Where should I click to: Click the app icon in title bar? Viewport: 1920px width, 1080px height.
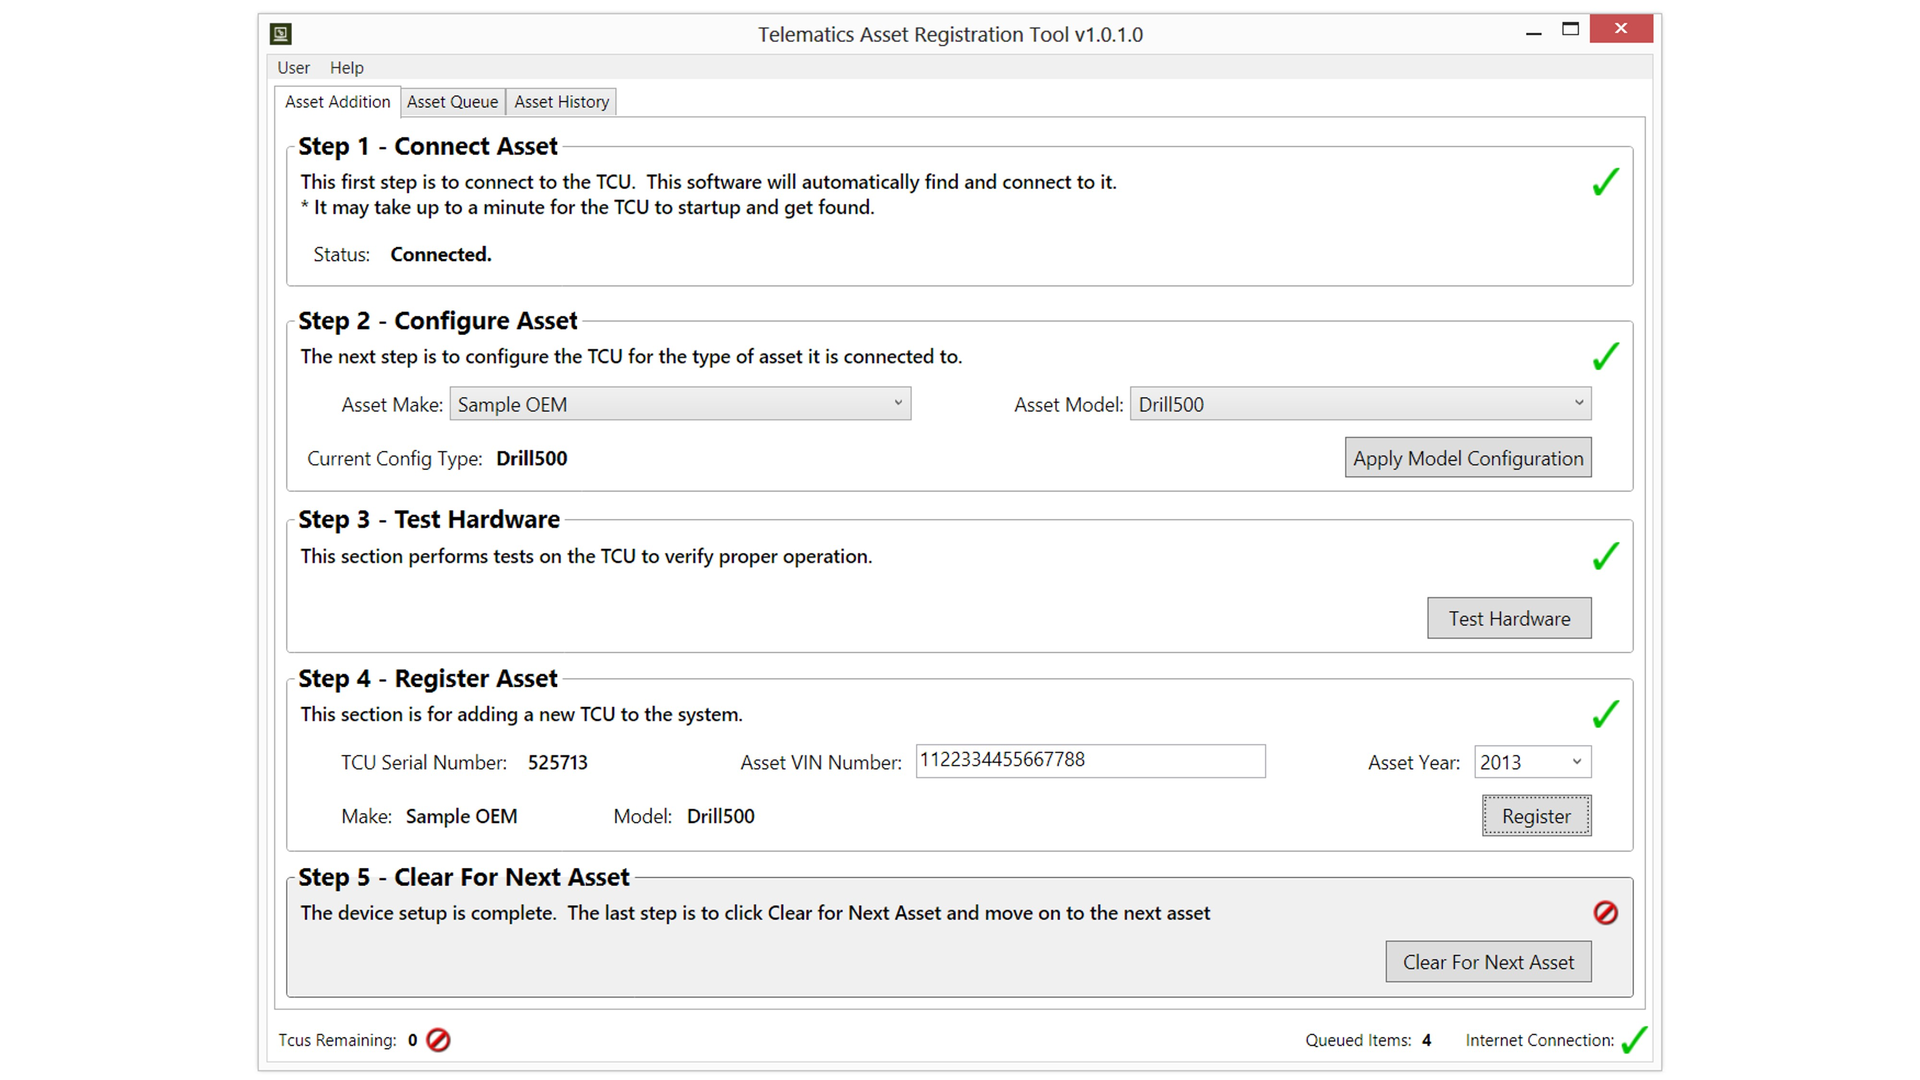281,34
